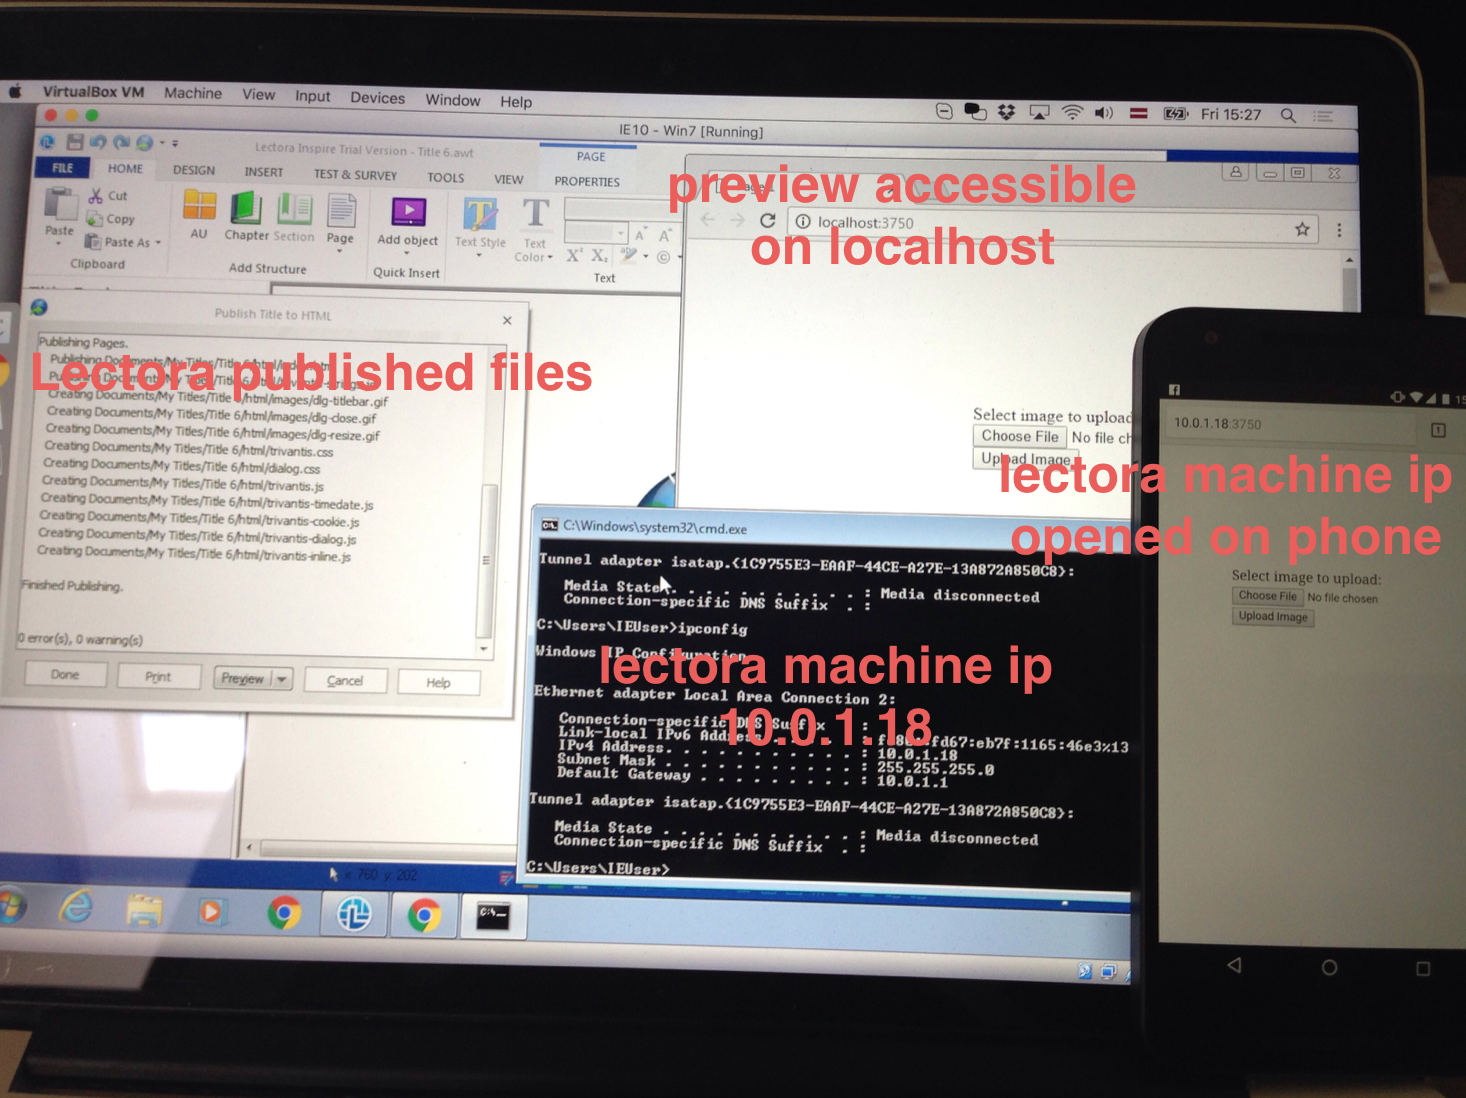Click the localhost:3750 address bar
The width and height of the screenshot is (1466, 1098).
click(1051, 225)
